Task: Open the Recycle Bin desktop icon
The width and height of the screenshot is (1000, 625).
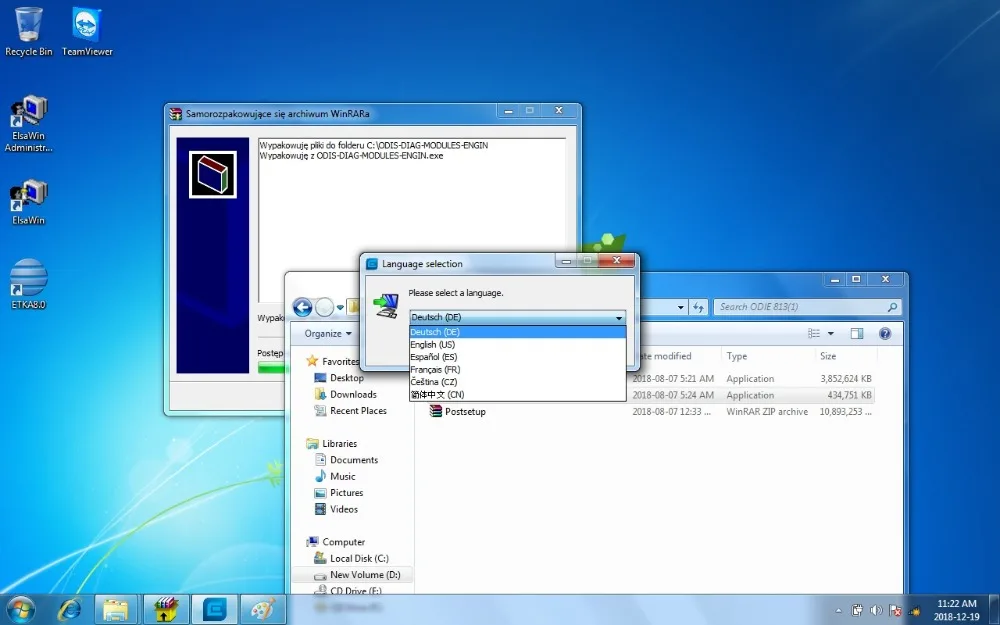Action: point(29,32)
